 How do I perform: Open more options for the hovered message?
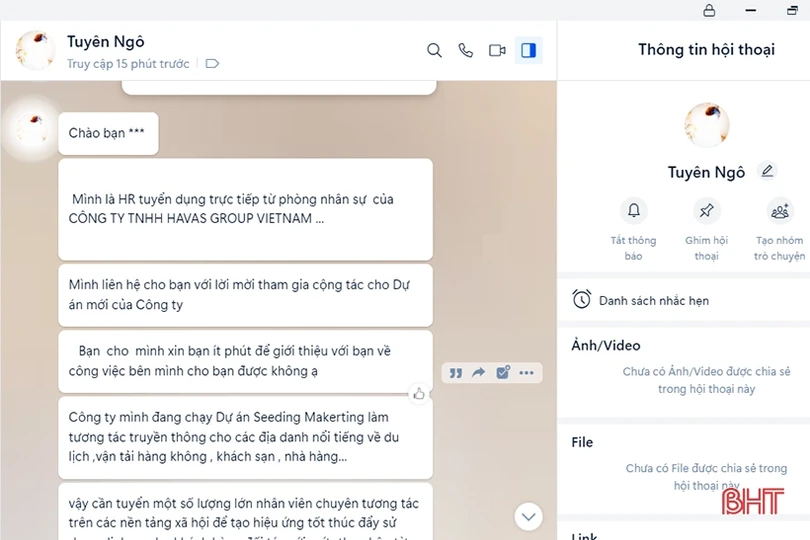527,373
